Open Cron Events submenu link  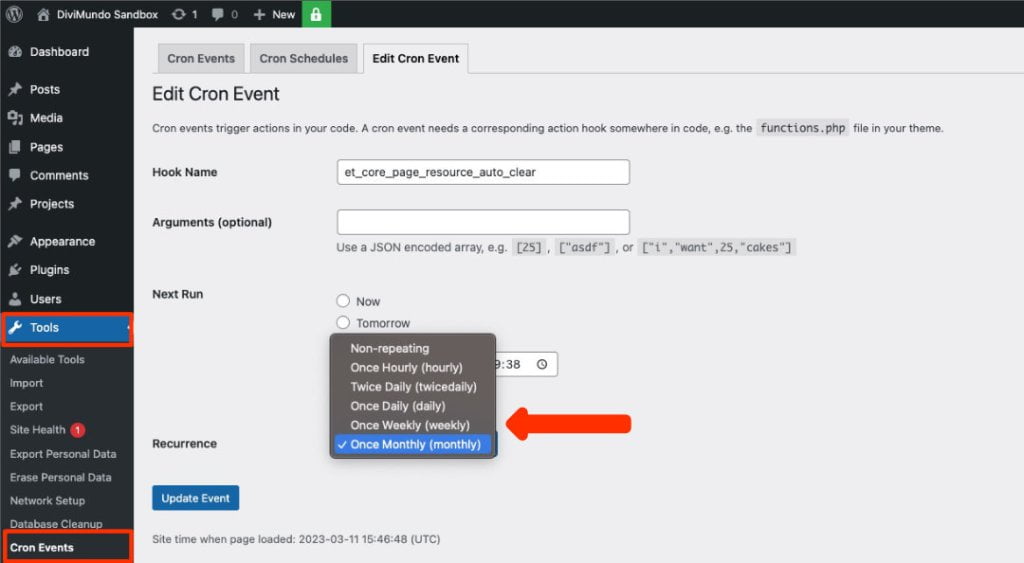pos(42,547)
